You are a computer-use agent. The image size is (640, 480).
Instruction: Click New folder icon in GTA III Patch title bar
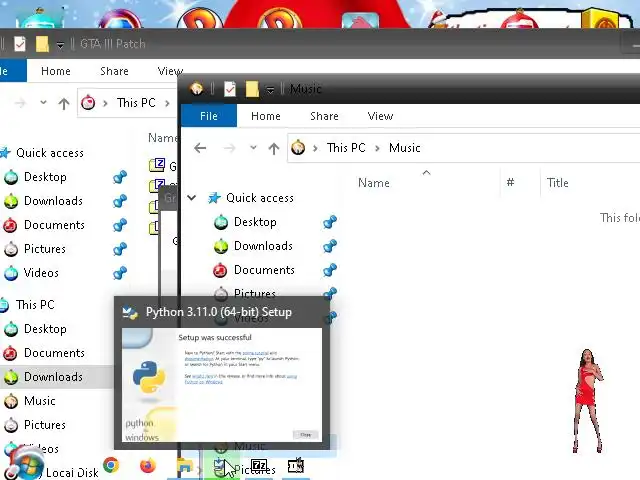(42, 44)
